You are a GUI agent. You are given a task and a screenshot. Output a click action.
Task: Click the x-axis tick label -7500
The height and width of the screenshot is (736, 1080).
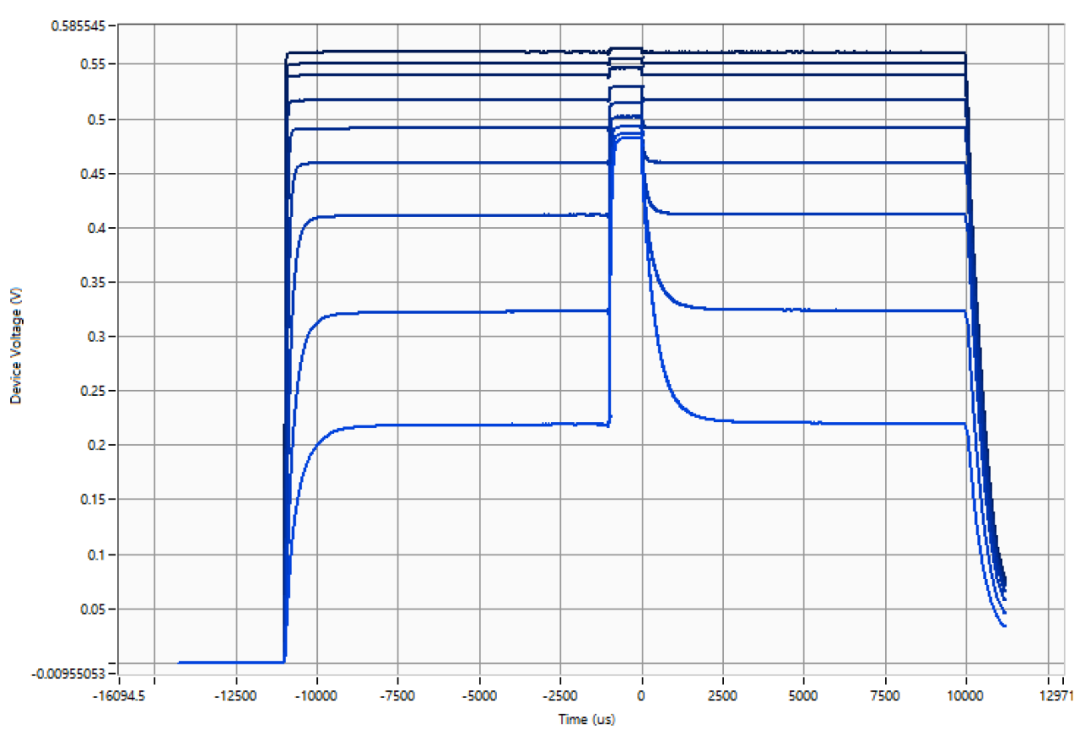398,696
